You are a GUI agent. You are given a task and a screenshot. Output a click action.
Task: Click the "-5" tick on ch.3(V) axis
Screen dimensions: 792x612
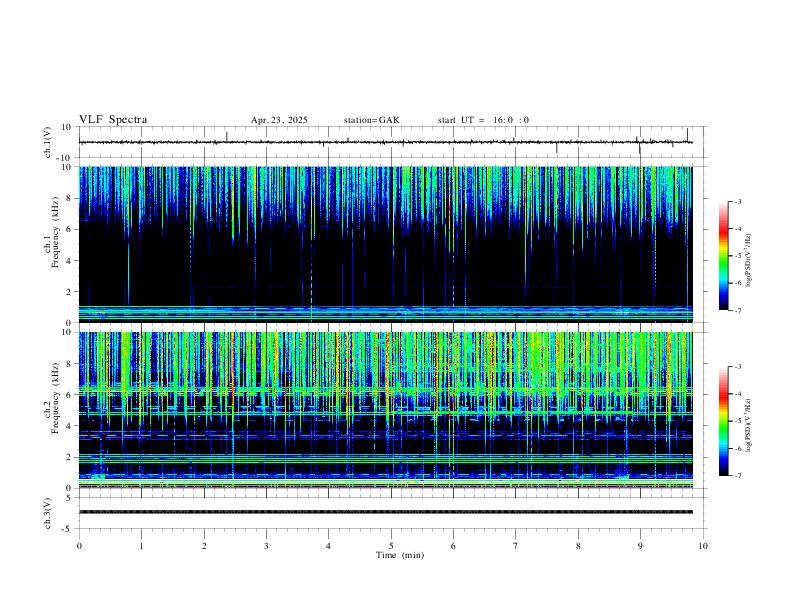click(67, 529)
